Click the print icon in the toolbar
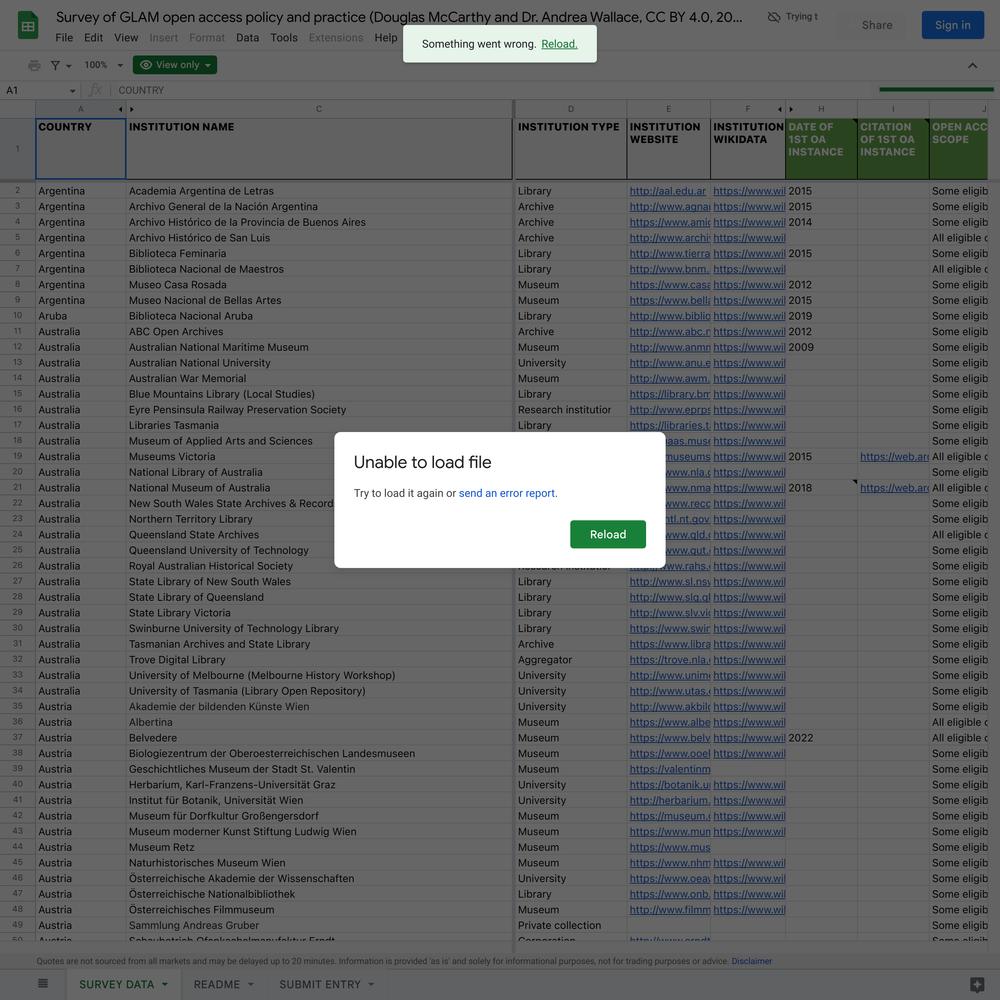Image resolution: width=1000 pixels, height=1000 pixels. [34, 65]
